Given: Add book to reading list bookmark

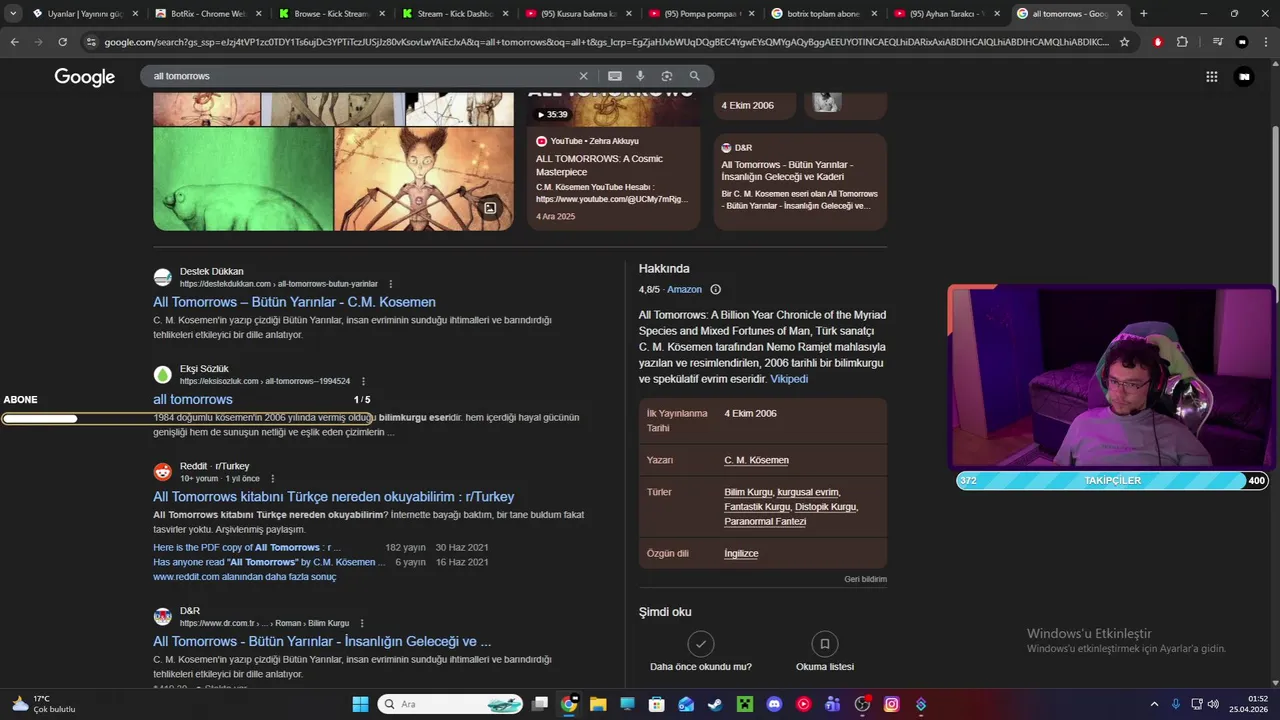Looking at the screenshot, I should click(824, 643).
